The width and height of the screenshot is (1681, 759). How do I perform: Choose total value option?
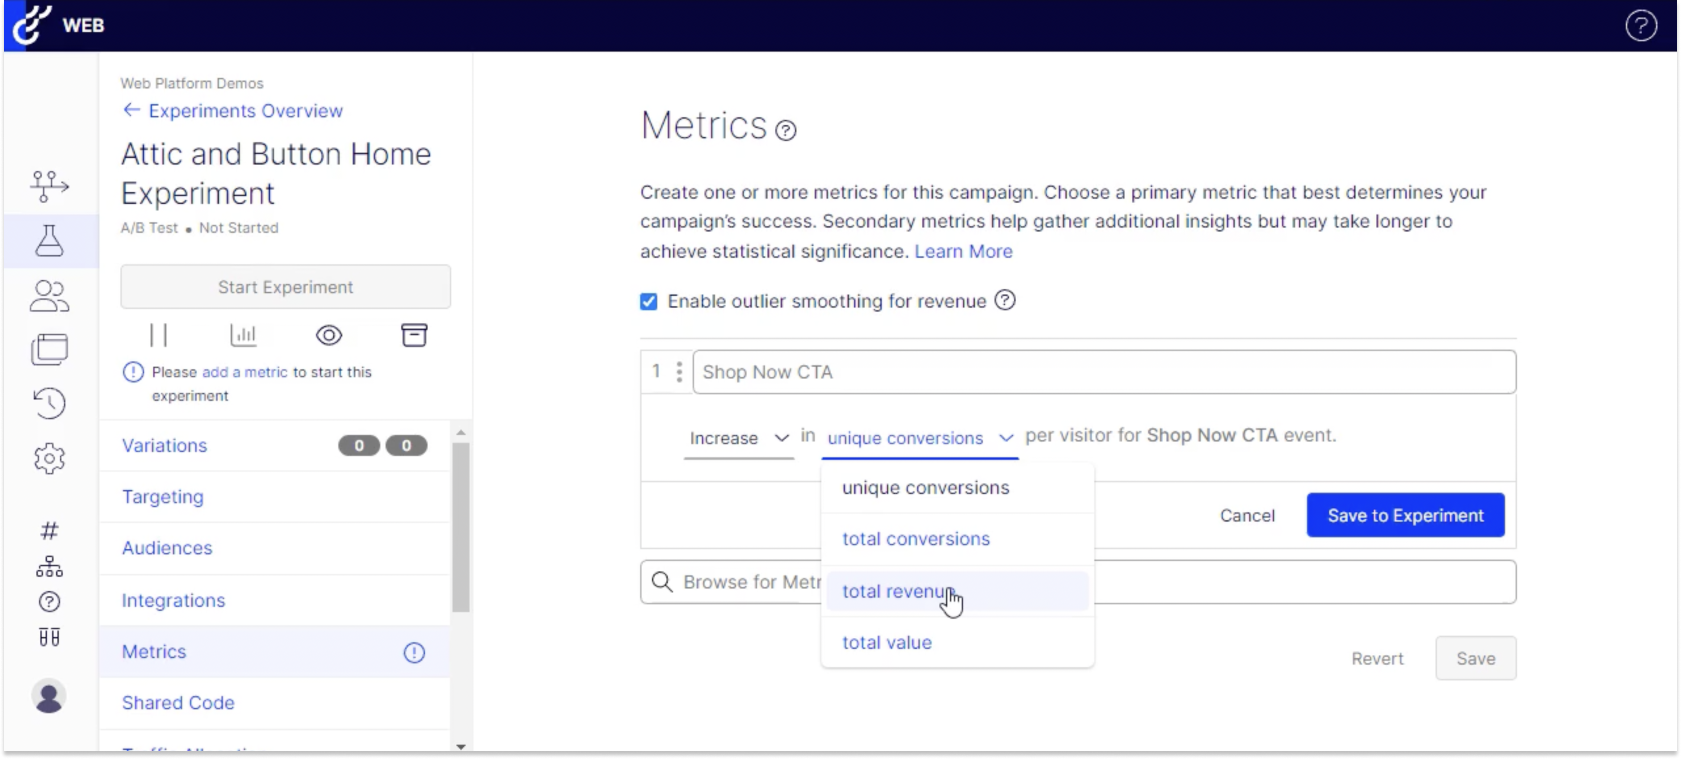point(957,643)
